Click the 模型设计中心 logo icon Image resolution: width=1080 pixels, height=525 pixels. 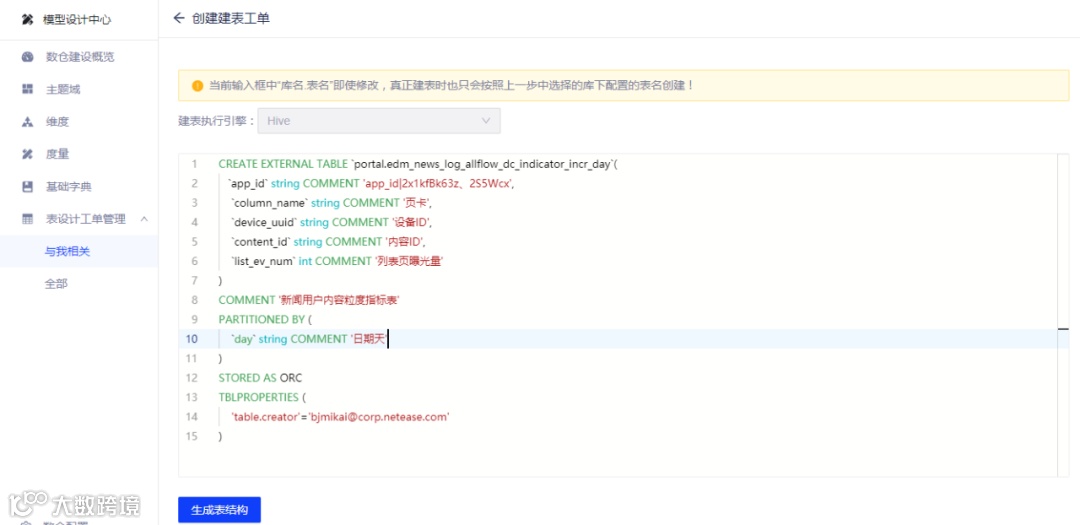pyautogui.click(x=28, y=20)
